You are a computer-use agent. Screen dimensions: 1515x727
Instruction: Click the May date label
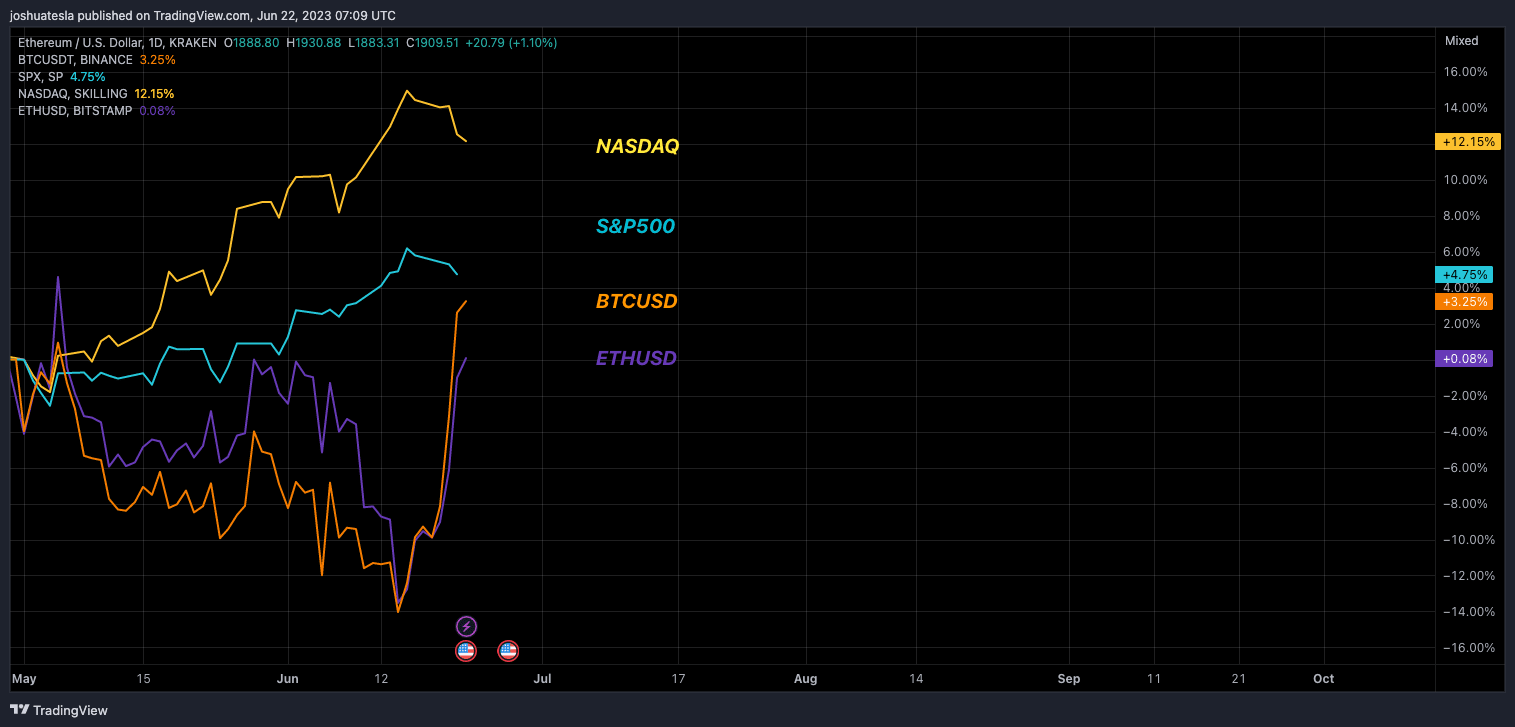(x=24, y=679)
